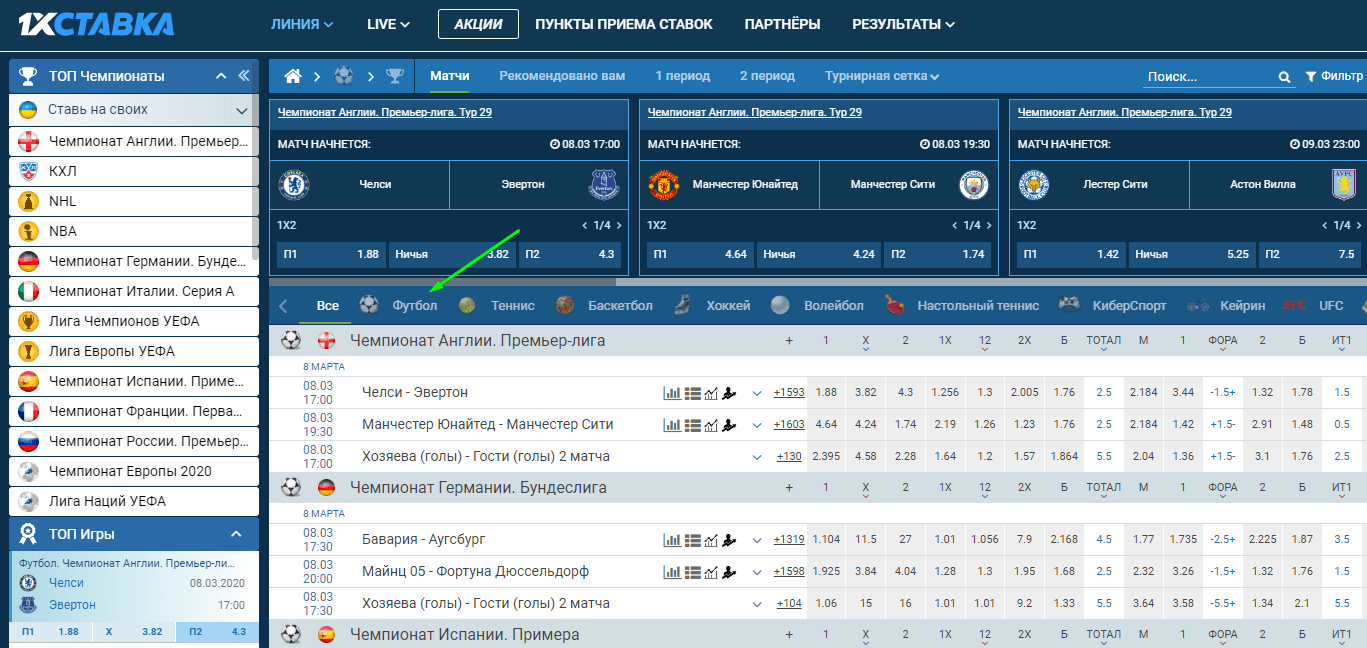The height and width of the screenshot is (648, 1367).
Task: Expand markets chevron for Челси - Эвертон row
Action: click(757, 393)
